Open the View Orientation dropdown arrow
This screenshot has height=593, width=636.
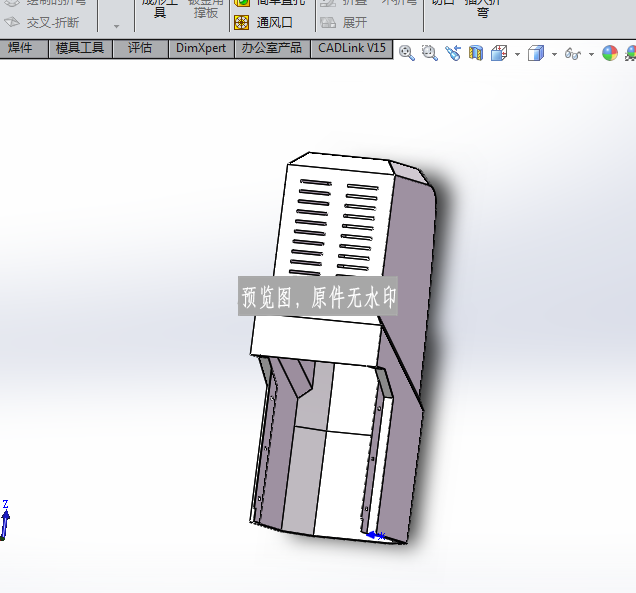pyautogui.click(x=517, y=54)
